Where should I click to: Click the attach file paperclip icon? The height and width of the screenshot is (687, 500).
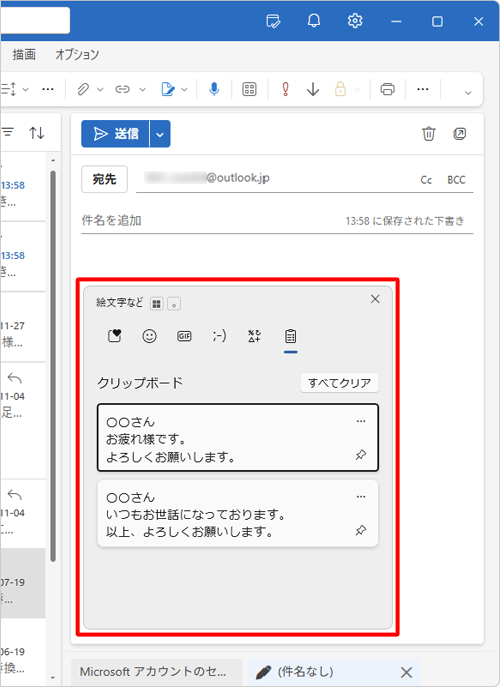(x=83, y=89)
